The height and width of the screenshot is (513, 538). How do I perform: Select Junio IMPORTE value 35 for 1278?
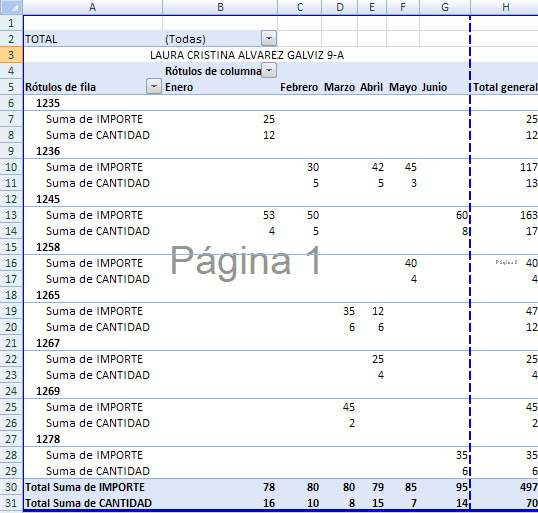coord(462,455)
